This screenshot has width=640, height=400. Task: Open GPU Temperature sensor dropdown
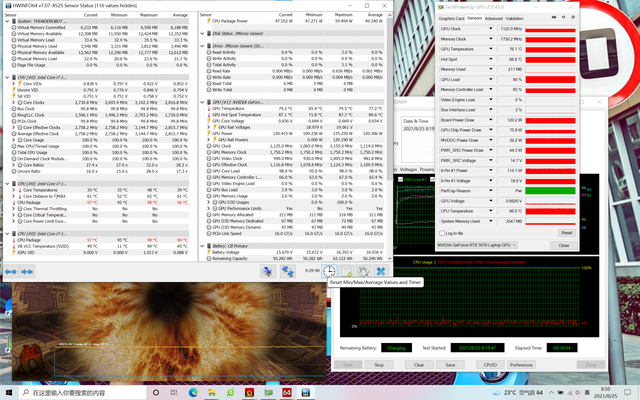(491, 49)
